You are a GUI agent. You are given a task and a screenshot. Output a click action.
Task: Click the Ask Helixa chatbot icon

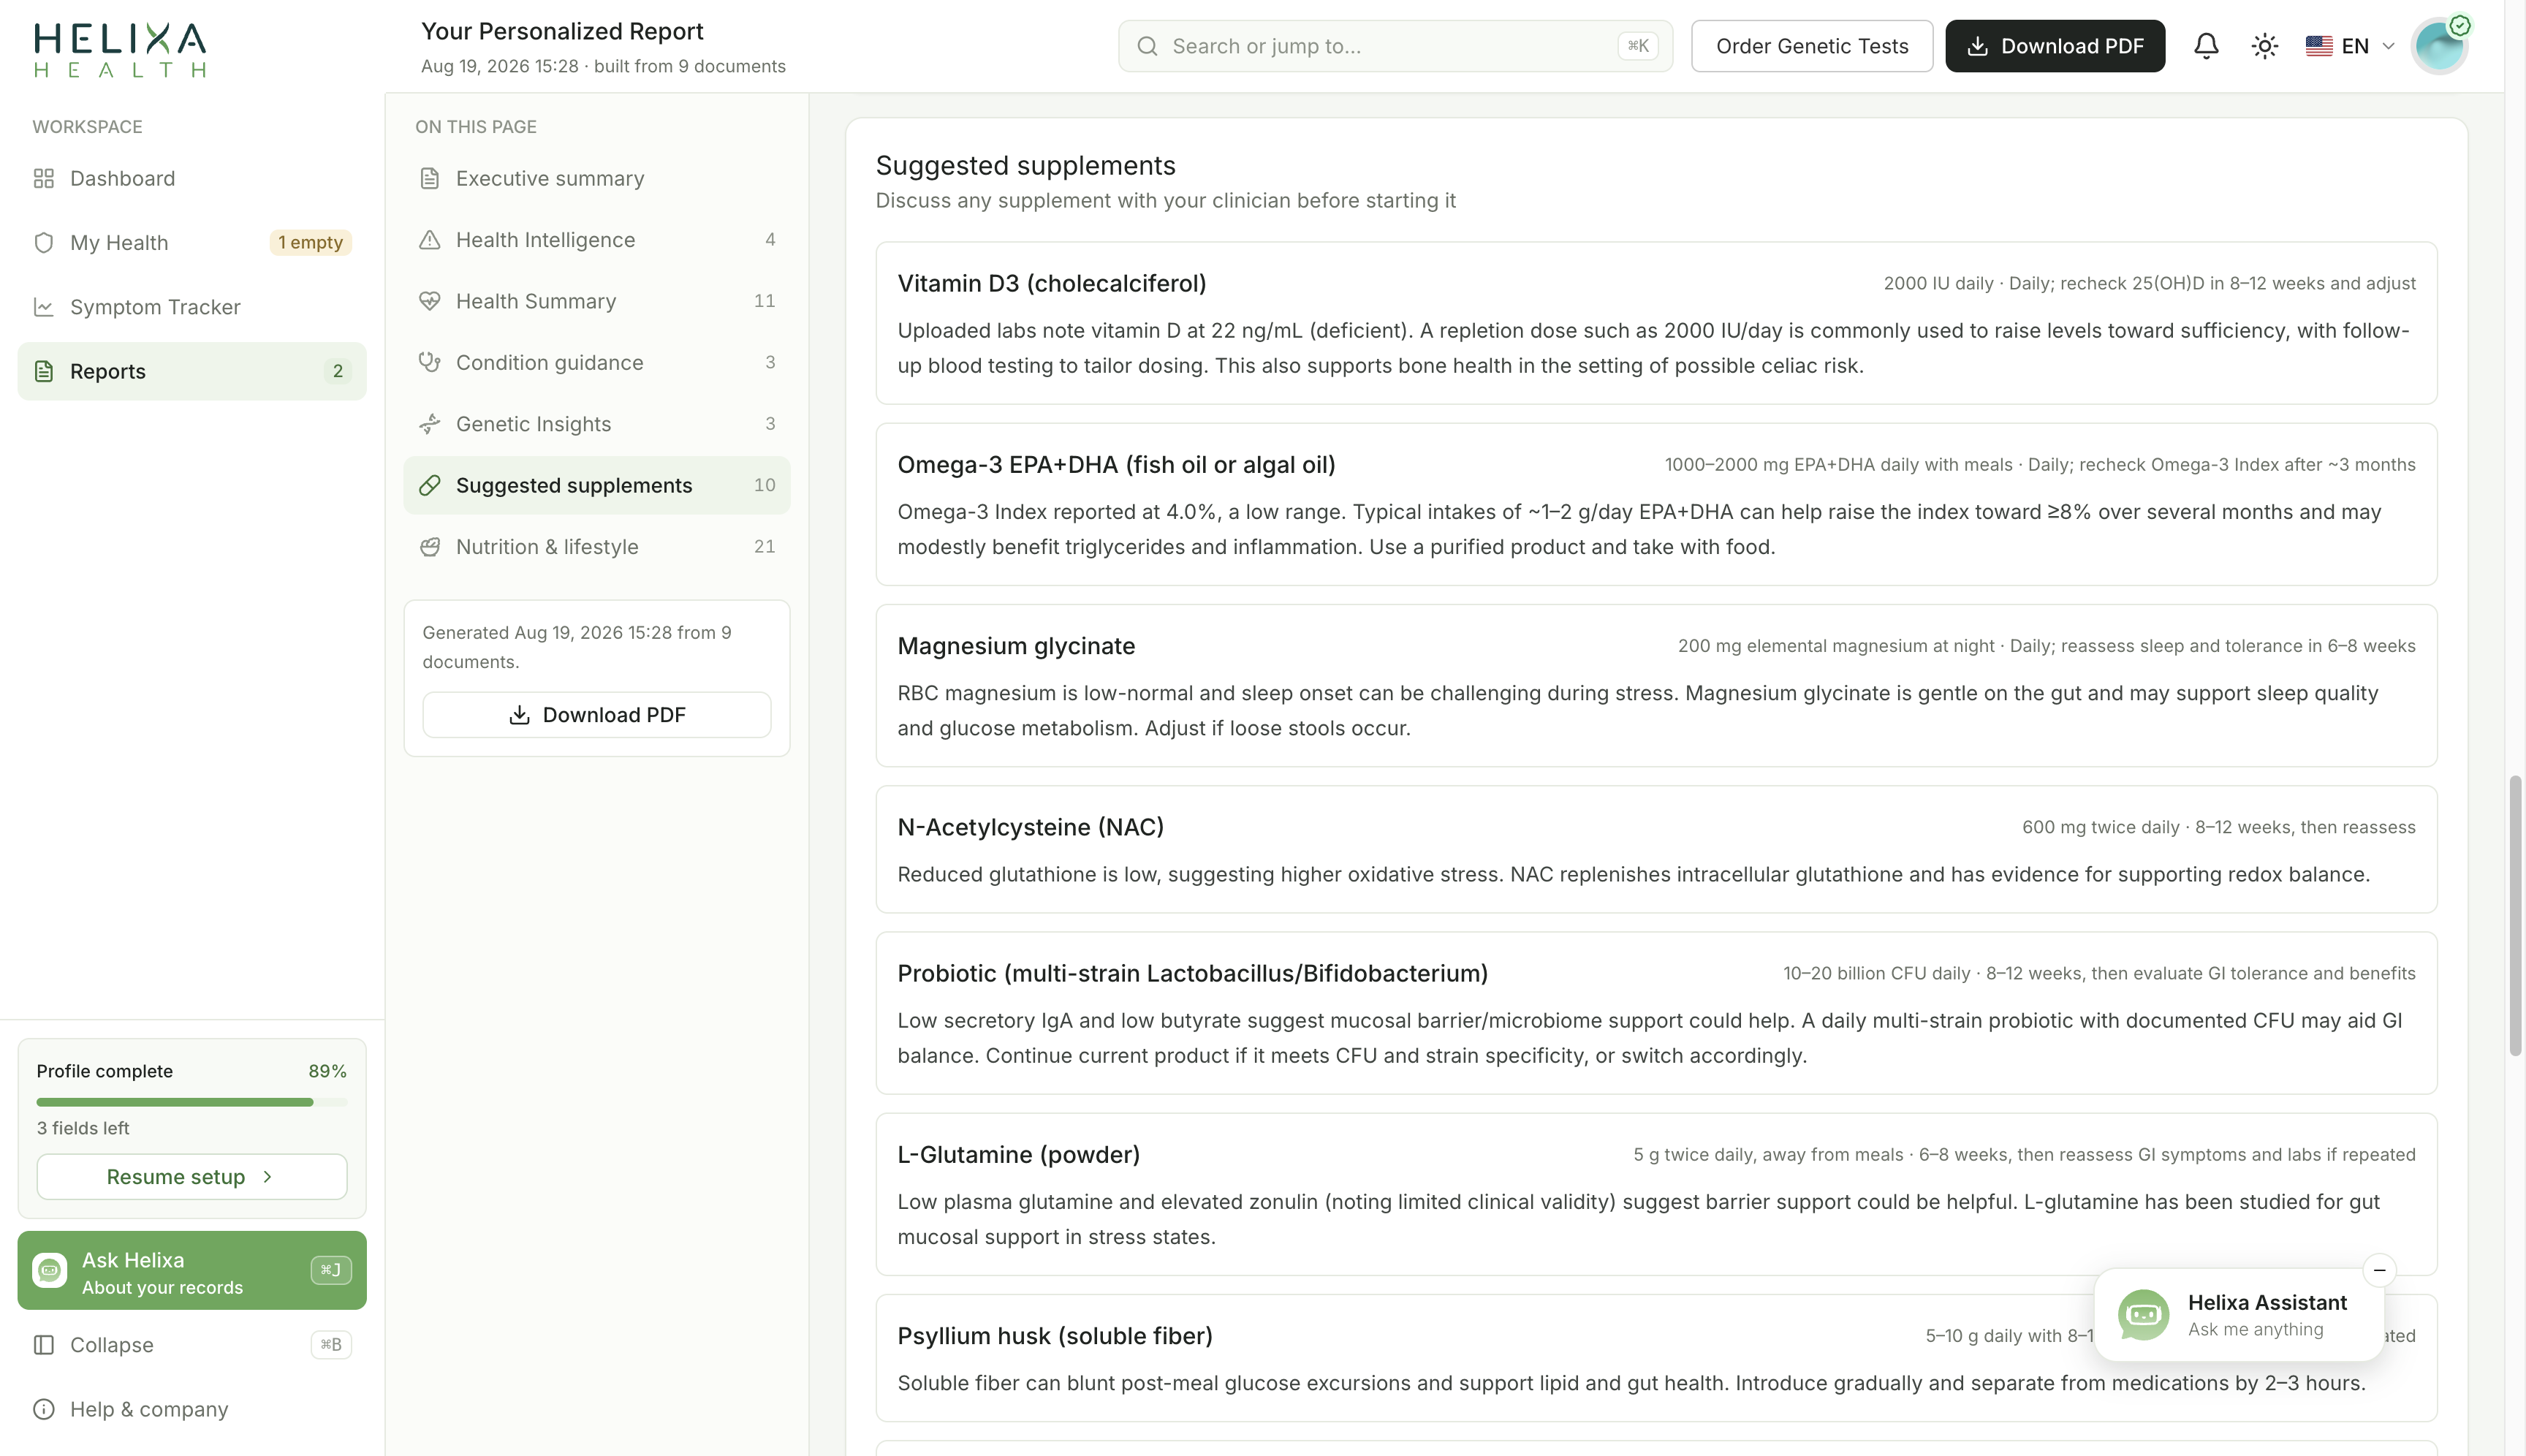click(50, 1271)
